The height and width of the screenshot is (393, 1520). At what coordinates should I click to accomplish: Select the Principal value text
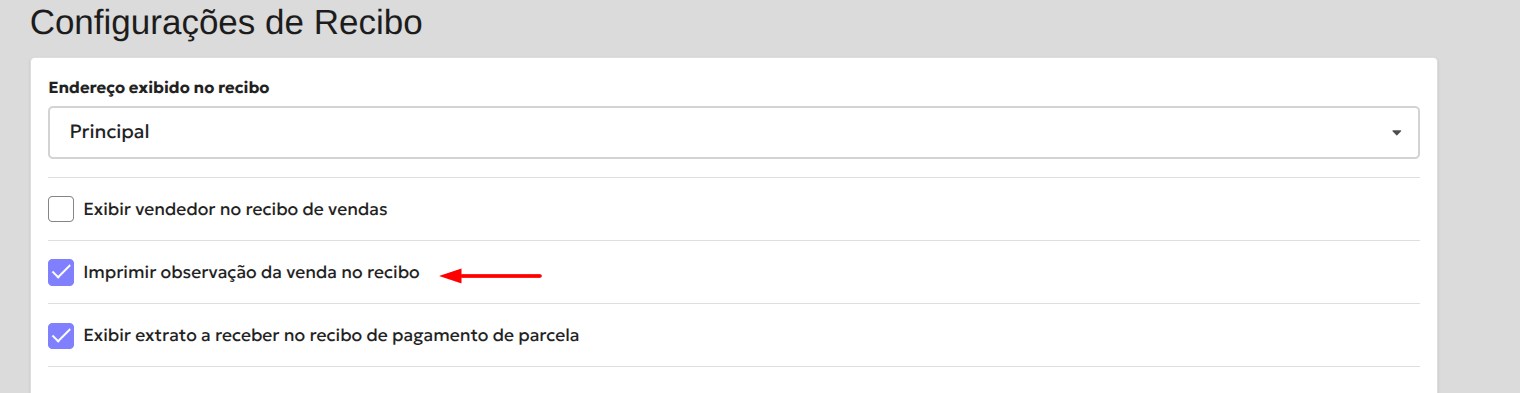pyautogui.click(x=109, y=132)
